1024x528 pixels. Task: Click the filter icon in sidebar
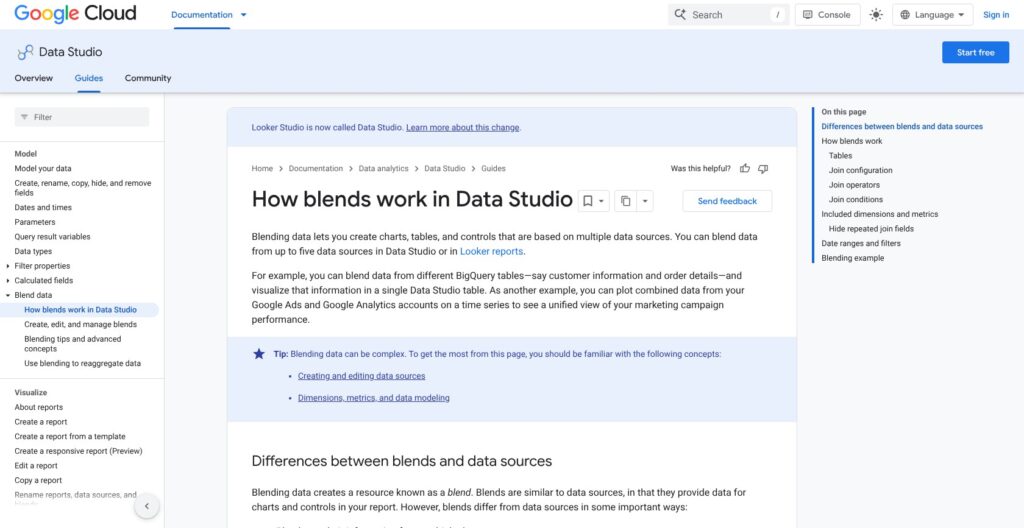tap(24, 117)
